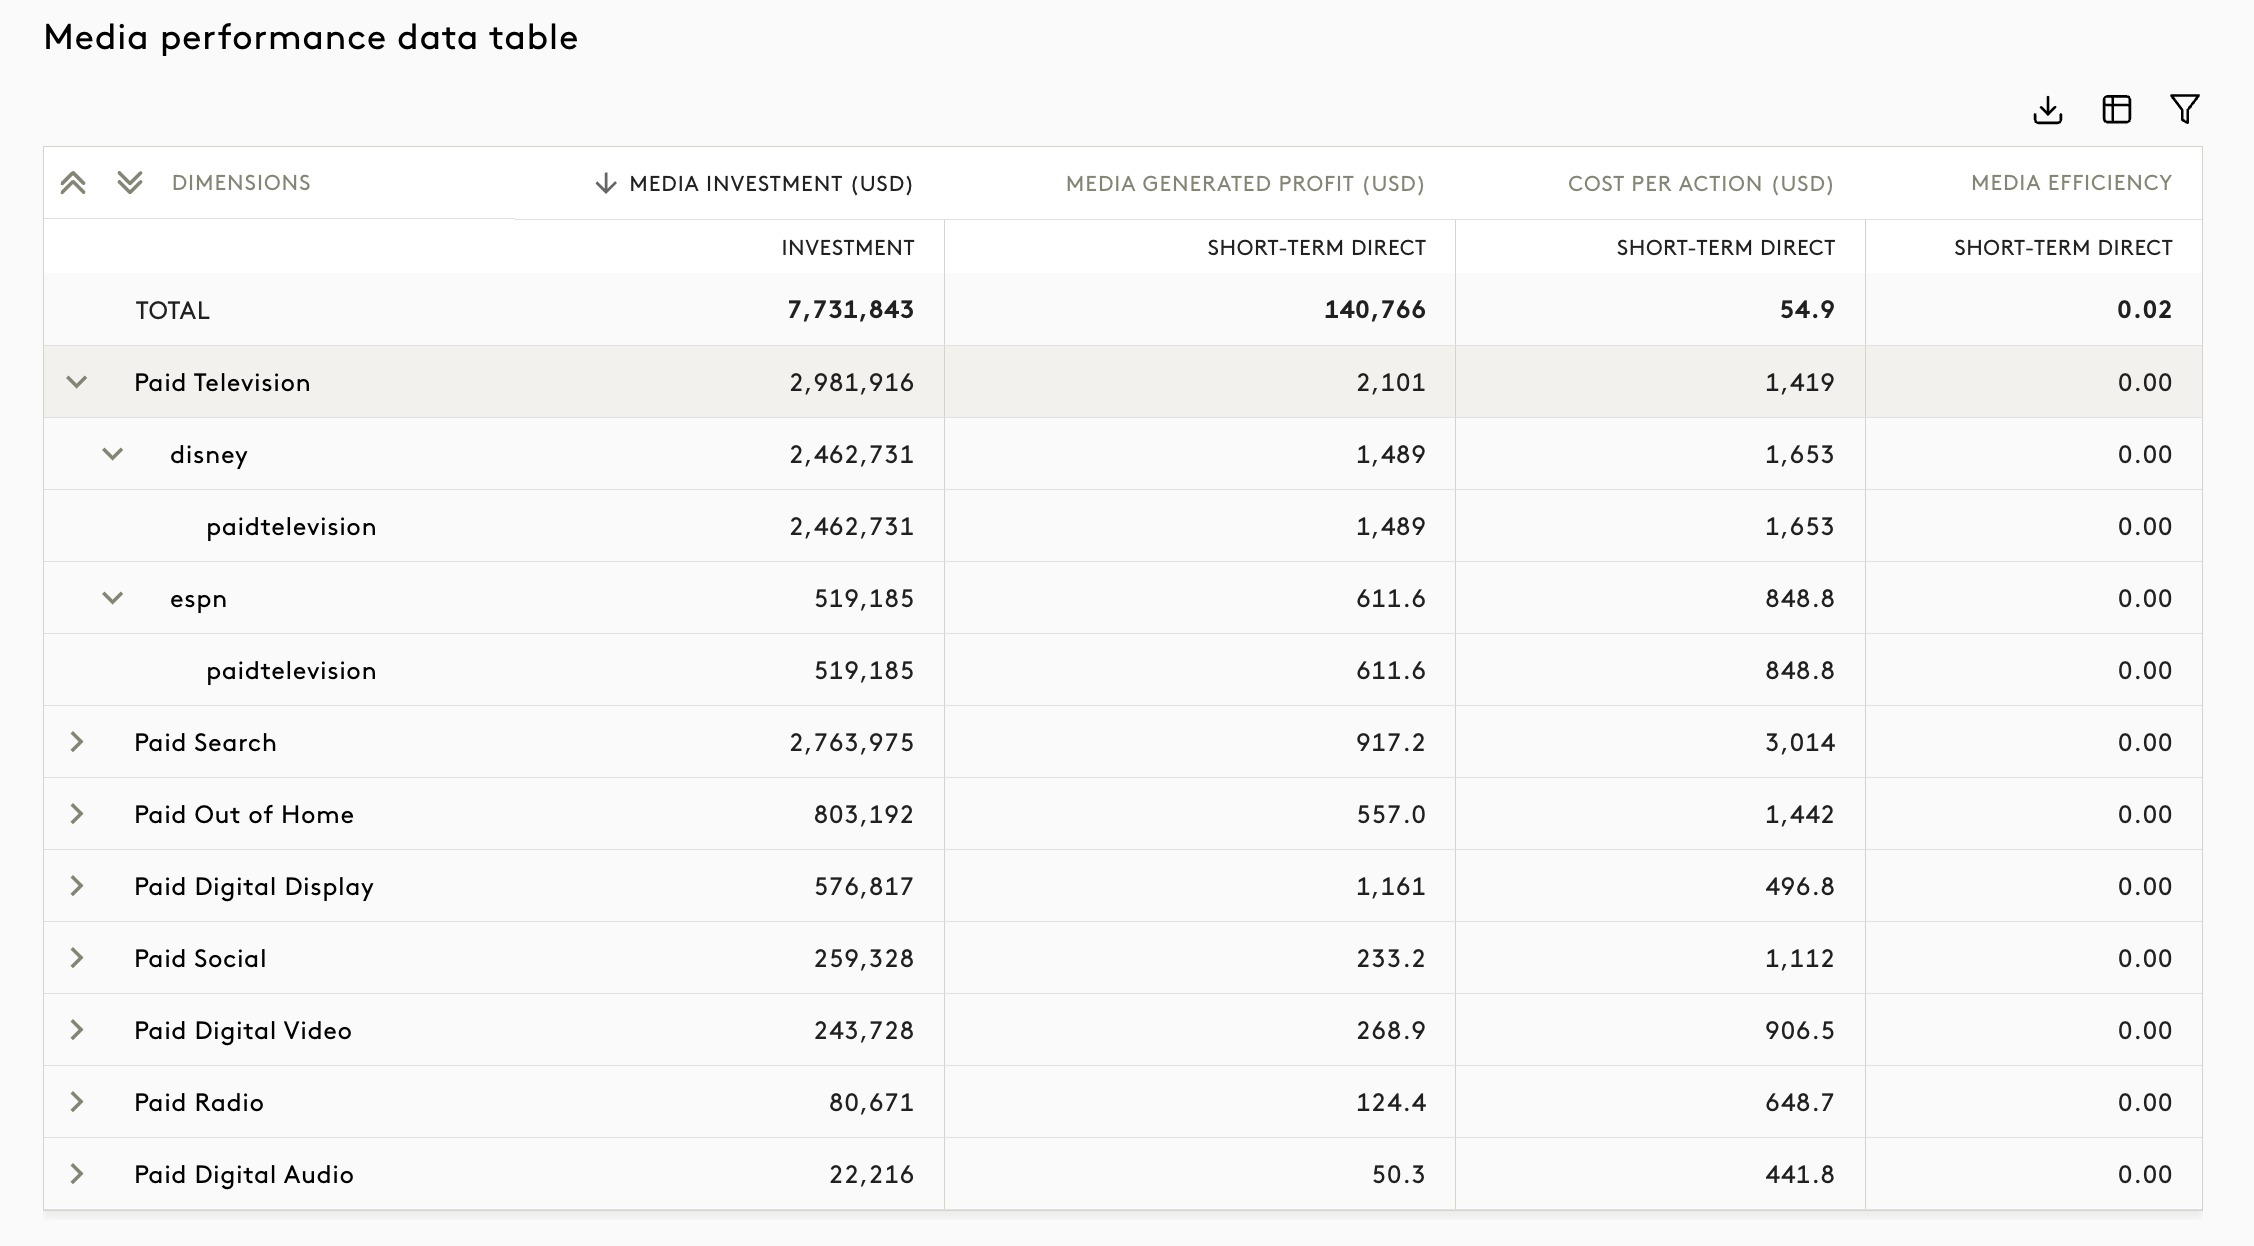Viewport: 2254px width, 1246px height.
Task: Select the Paid Out of Home label
Action: tap(244, 814)
